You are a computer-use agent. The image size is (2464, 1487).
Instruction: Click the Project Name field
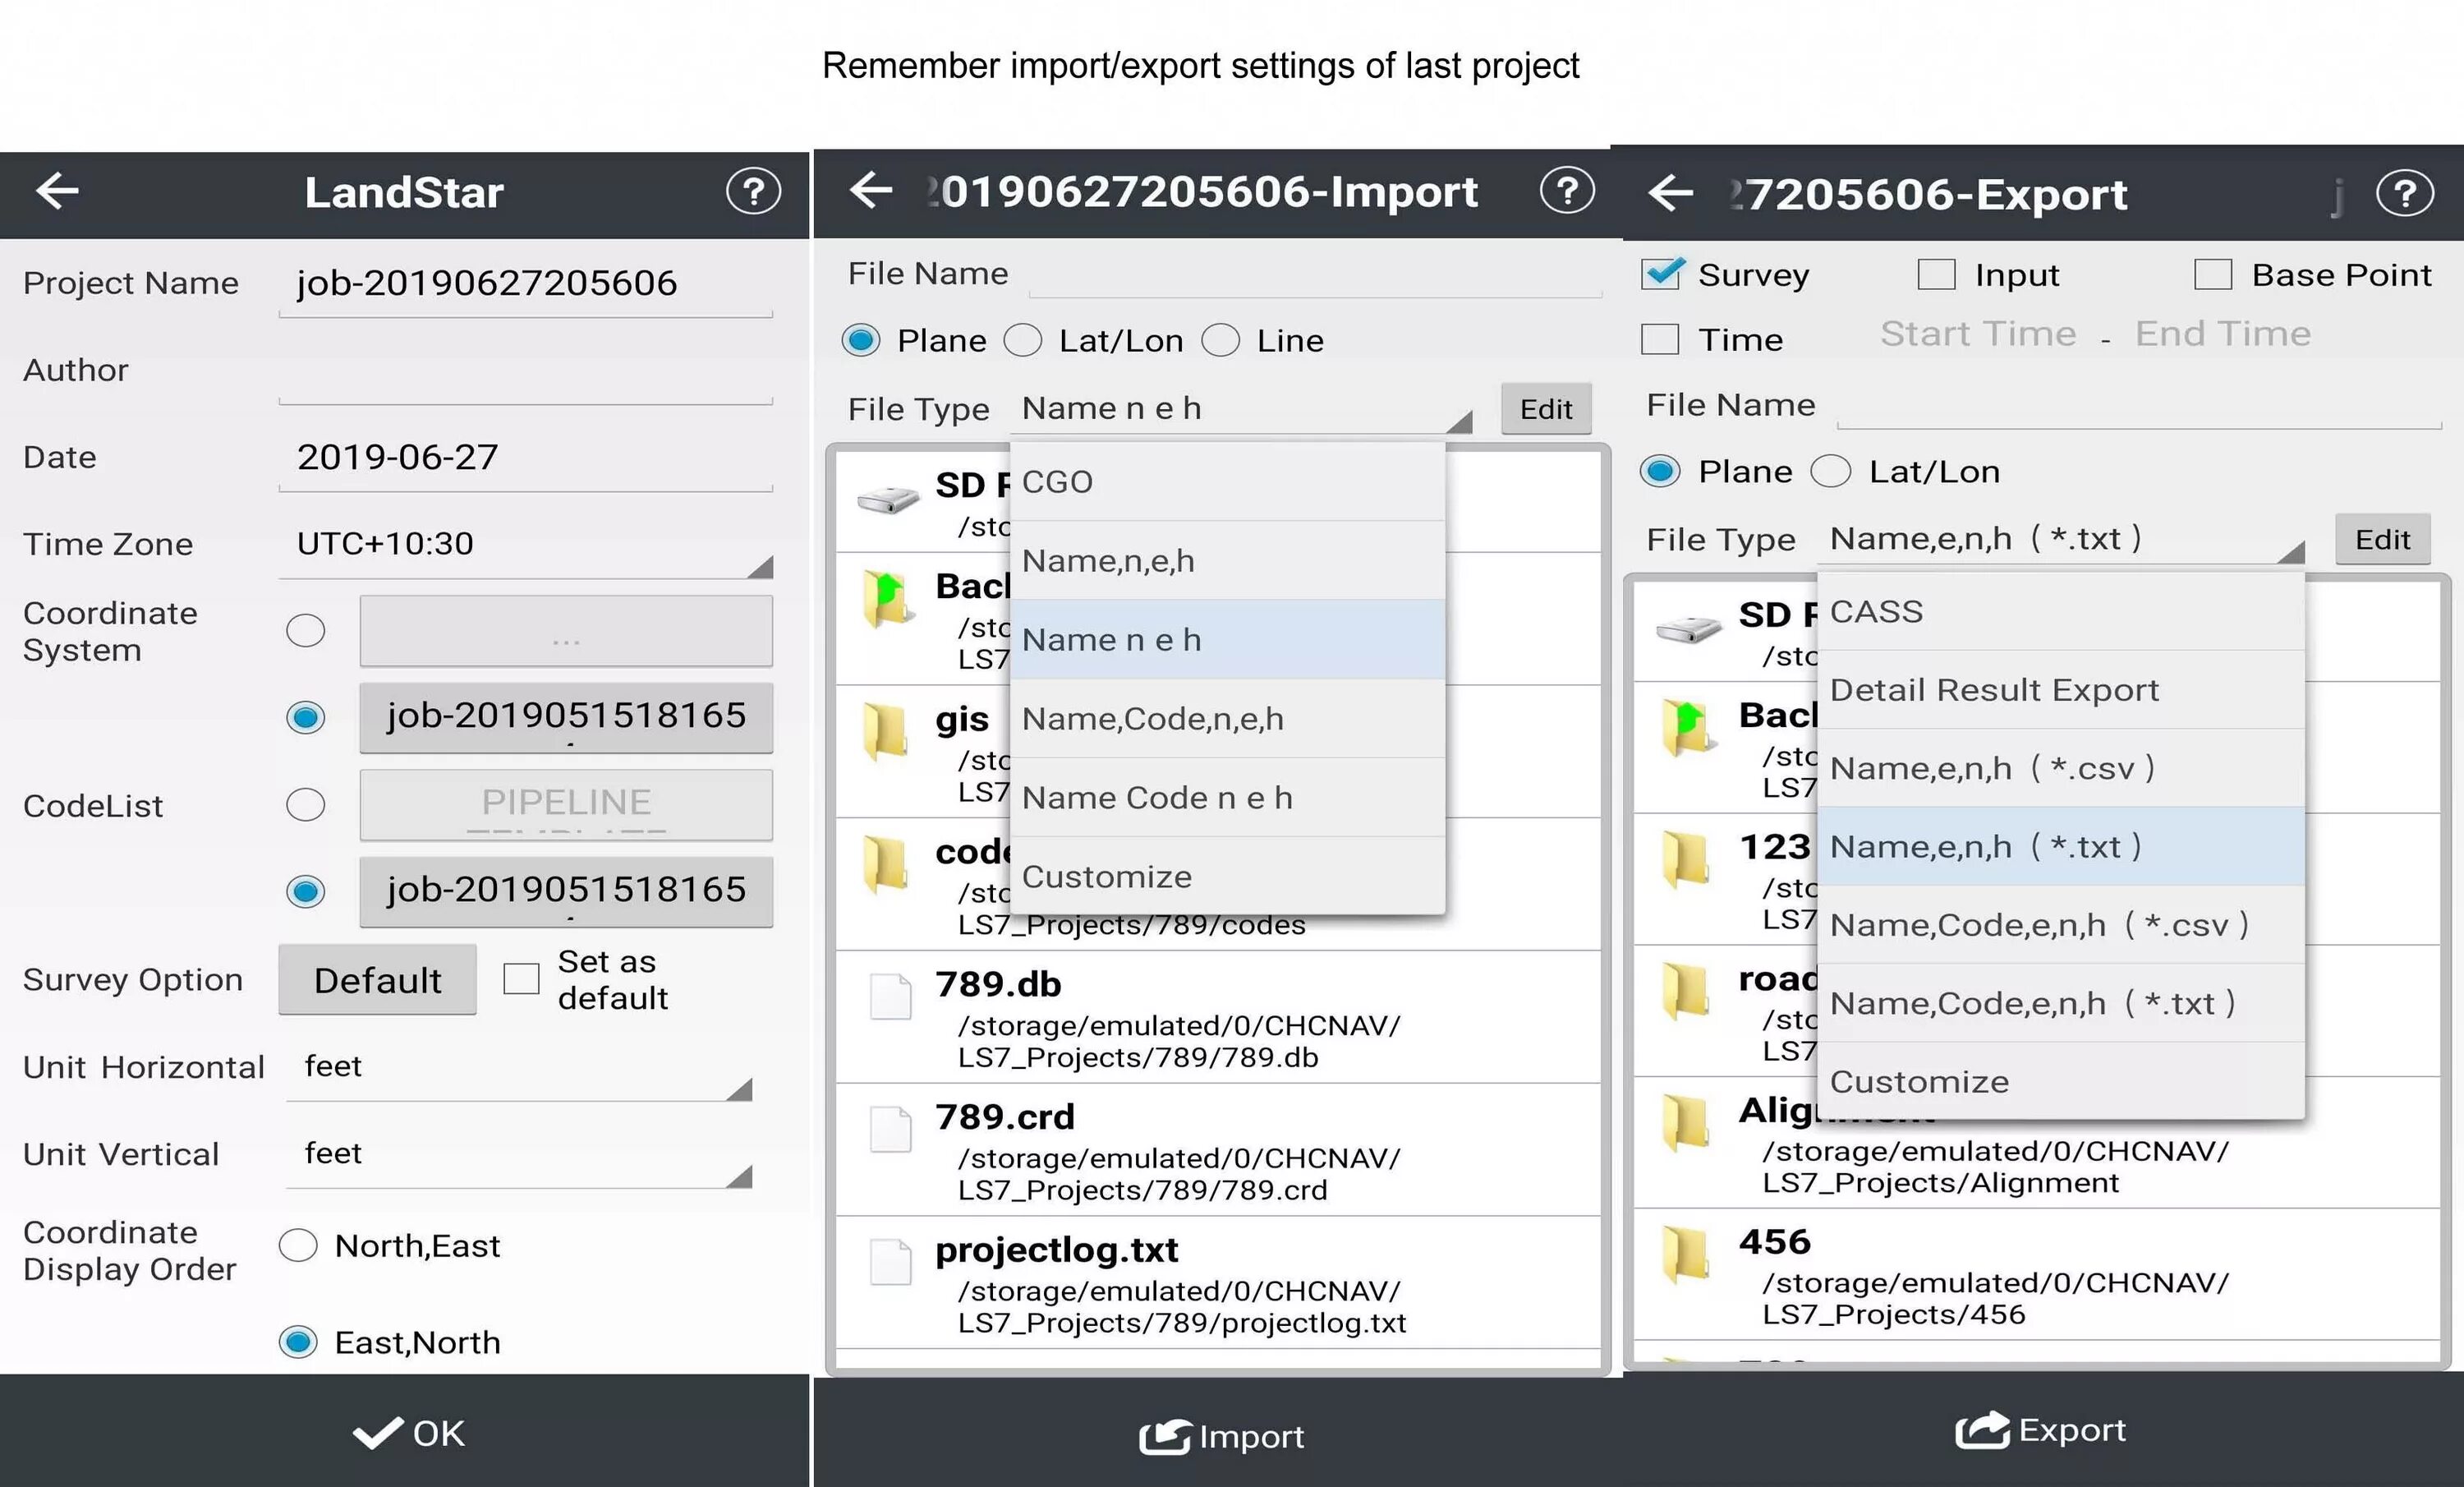tap(525, 284)
